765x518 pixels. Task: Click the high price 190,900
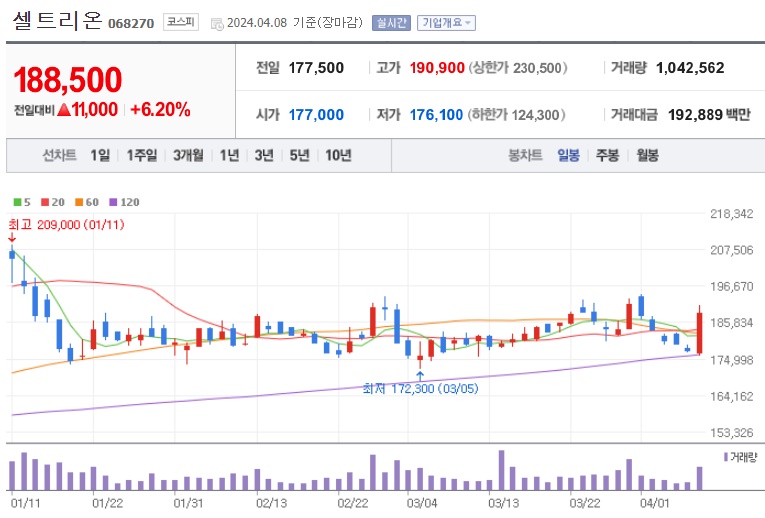click(x=437, y=68)
